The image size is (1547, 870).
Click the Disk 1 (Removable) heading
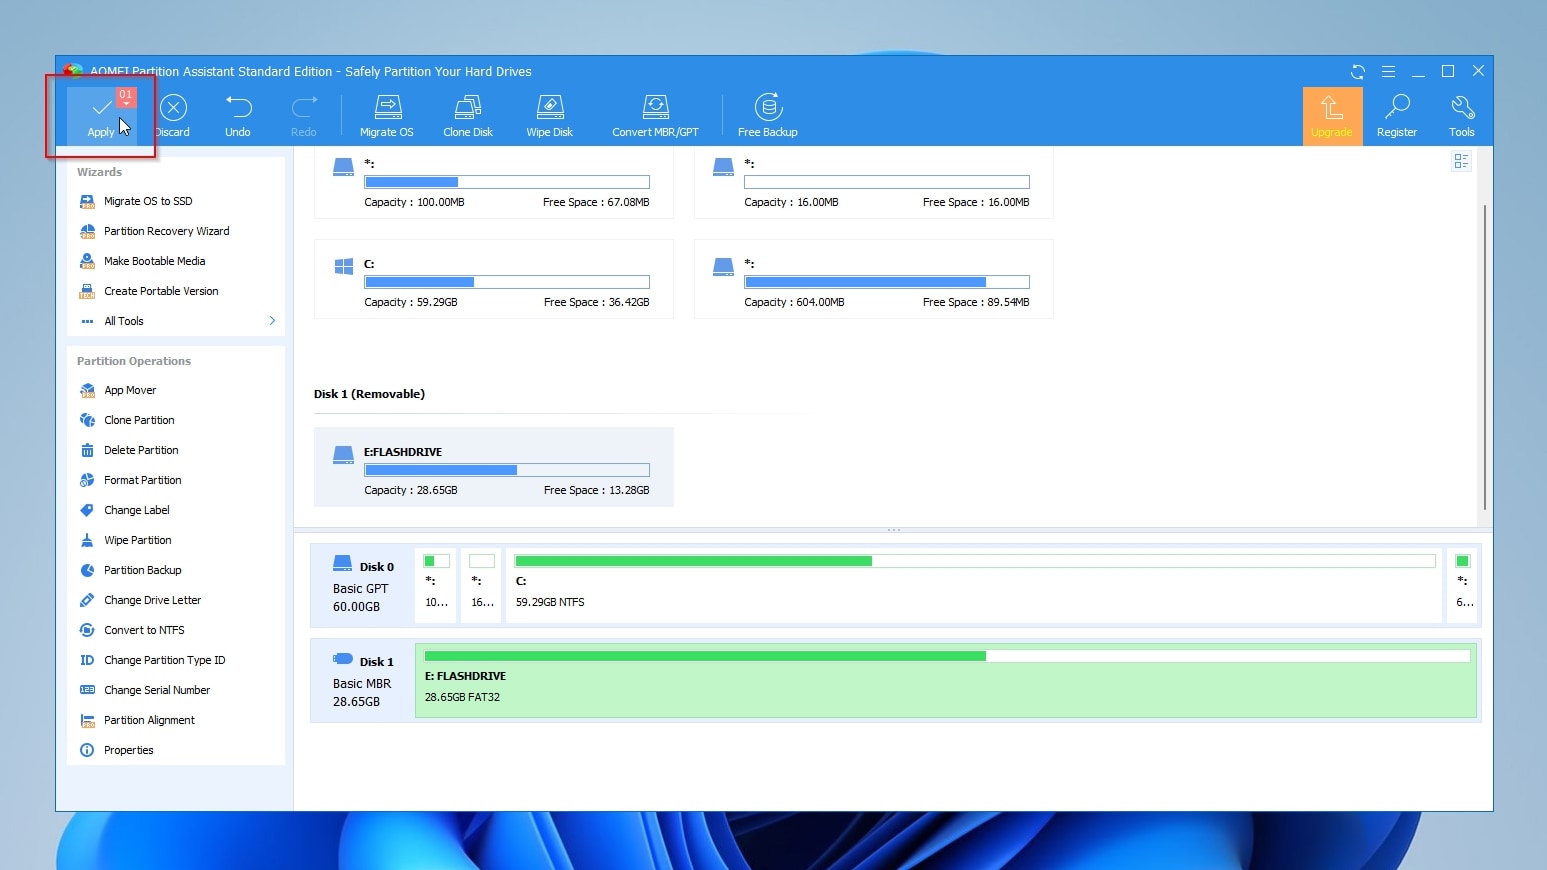click(x=369, y=394)
